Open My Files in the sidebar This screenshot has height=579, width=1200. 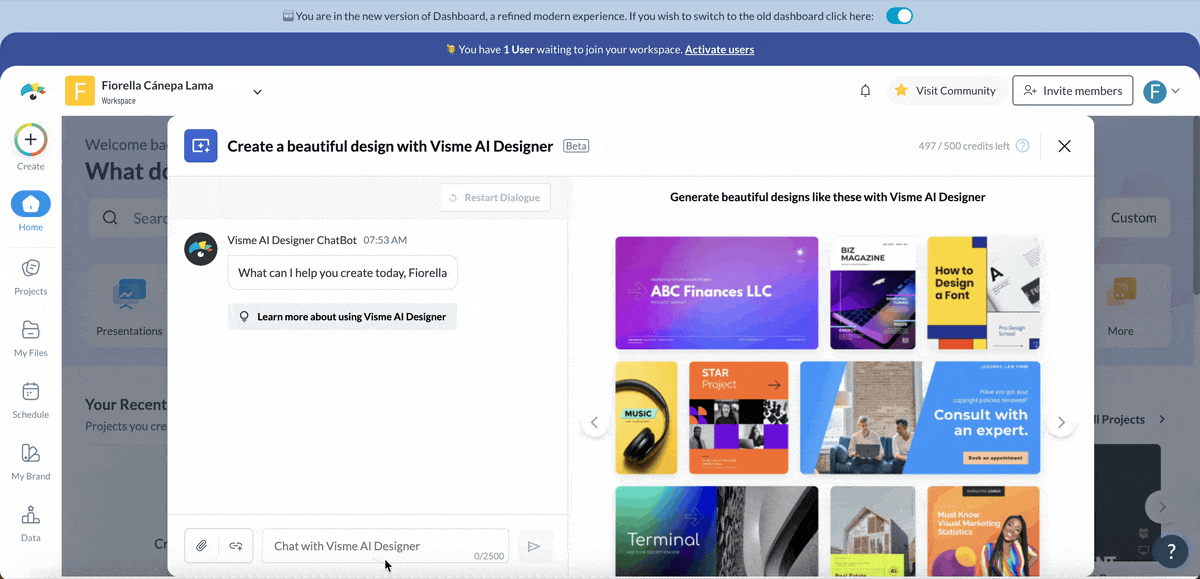[x=31, y=338]
